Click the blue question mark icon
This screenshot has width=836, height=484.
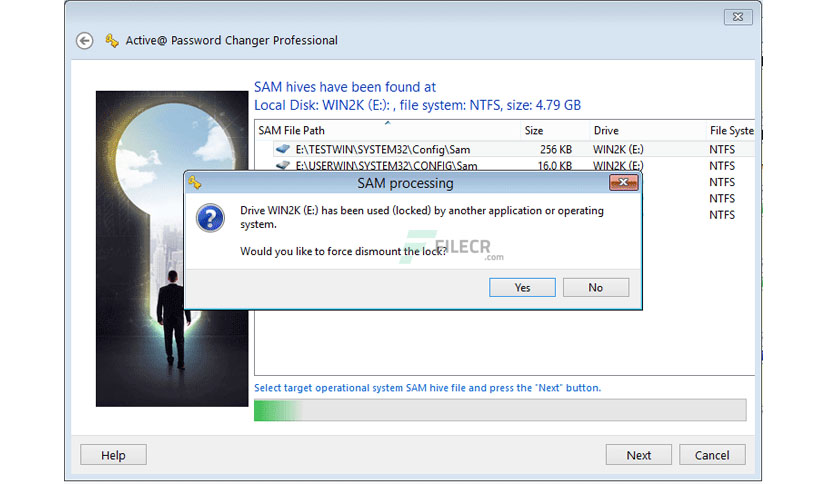(210, 218)
